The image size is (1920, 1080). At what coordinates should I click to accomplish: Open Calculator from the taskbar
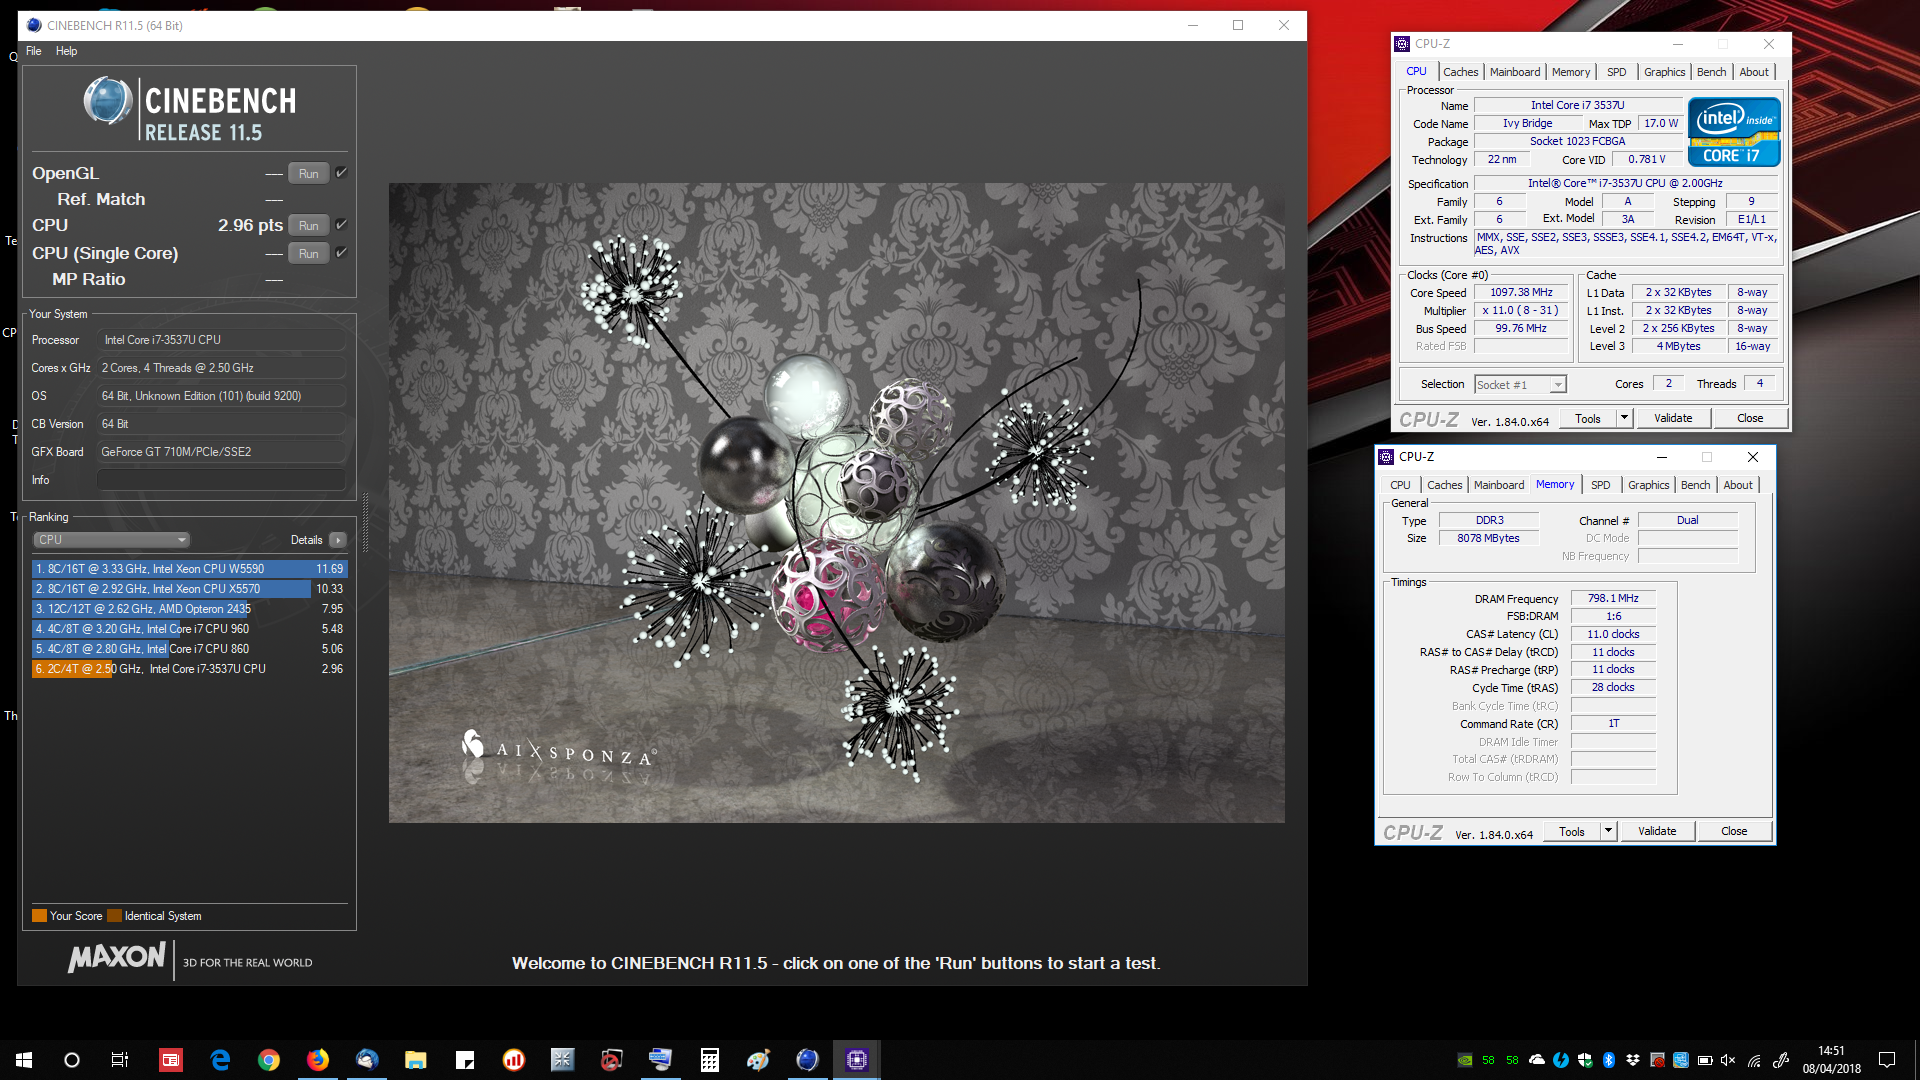[710, 1060]
